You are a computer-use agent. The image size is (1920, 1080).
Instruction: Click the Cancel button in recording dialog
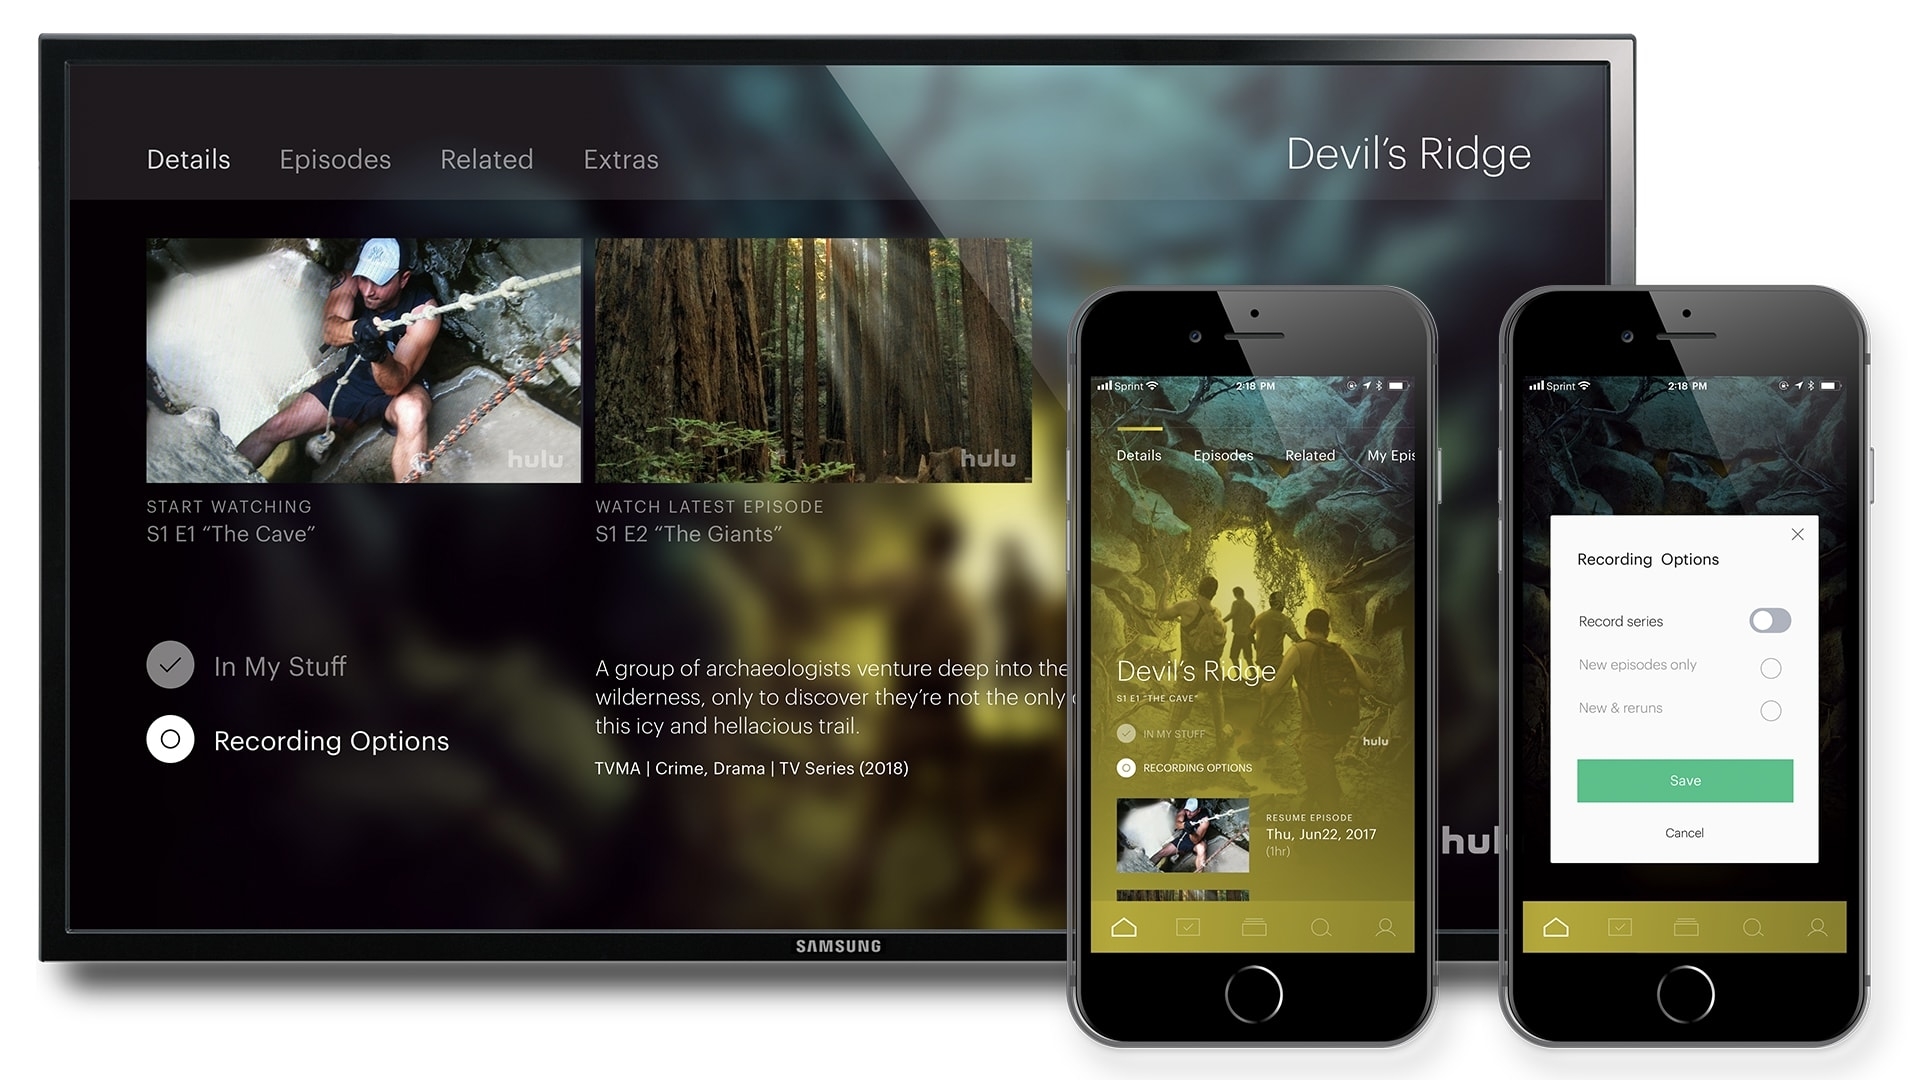coord(1684,832)
